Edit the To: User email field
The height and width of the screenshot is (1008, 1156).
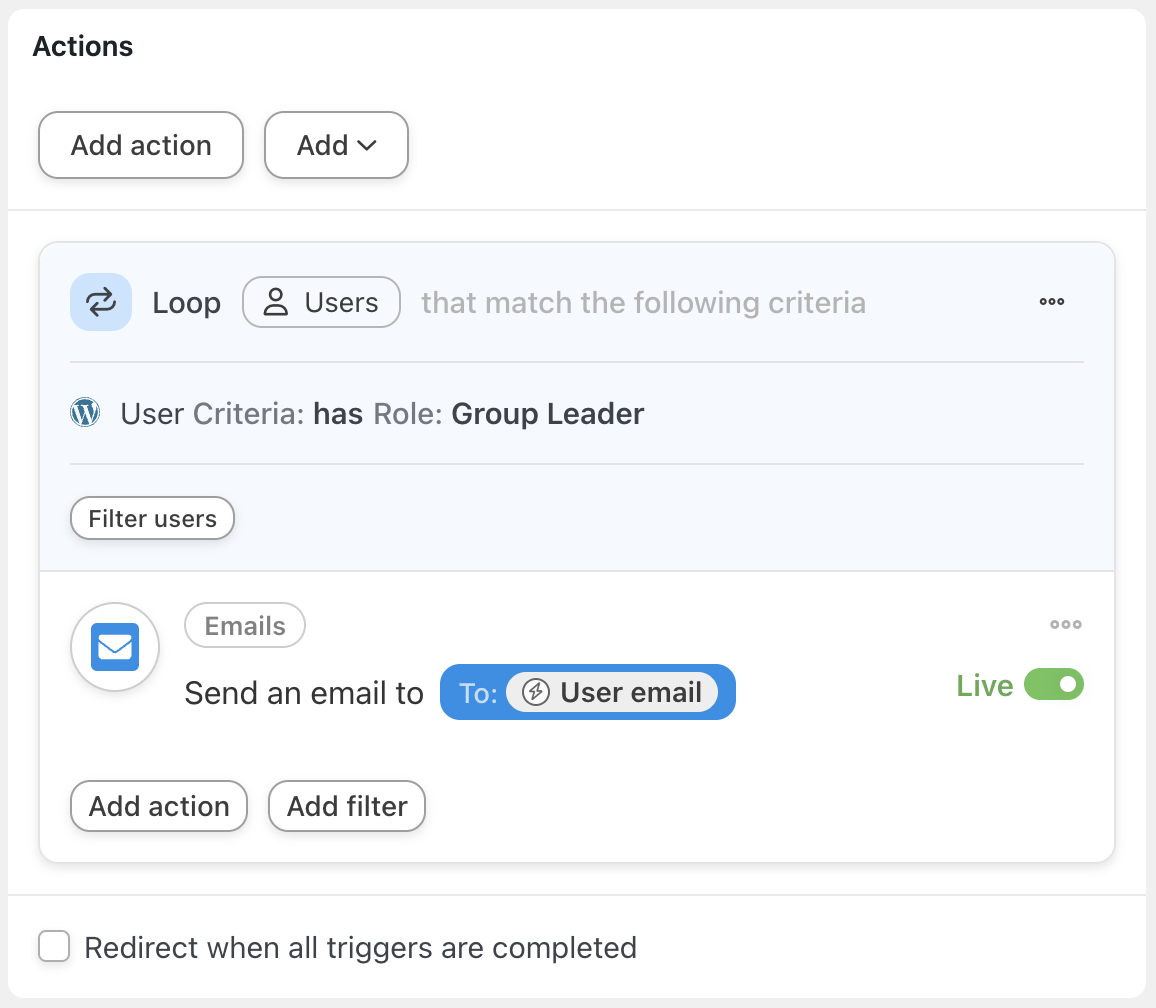coord(588,692)
